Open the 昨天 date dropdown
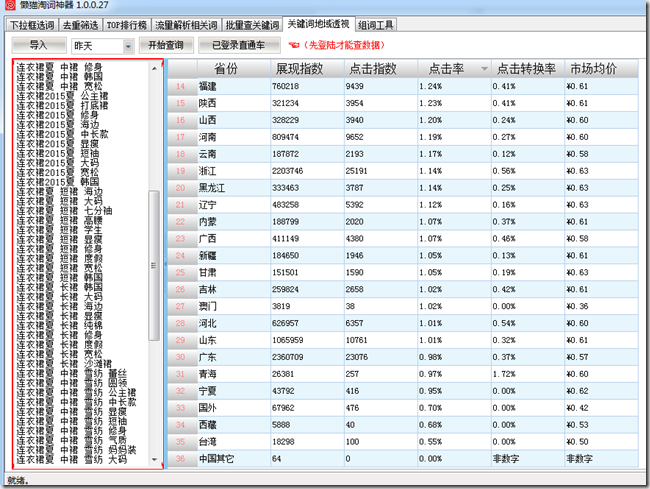The height and width of the screenshot is (489, 650). point(128,46)
